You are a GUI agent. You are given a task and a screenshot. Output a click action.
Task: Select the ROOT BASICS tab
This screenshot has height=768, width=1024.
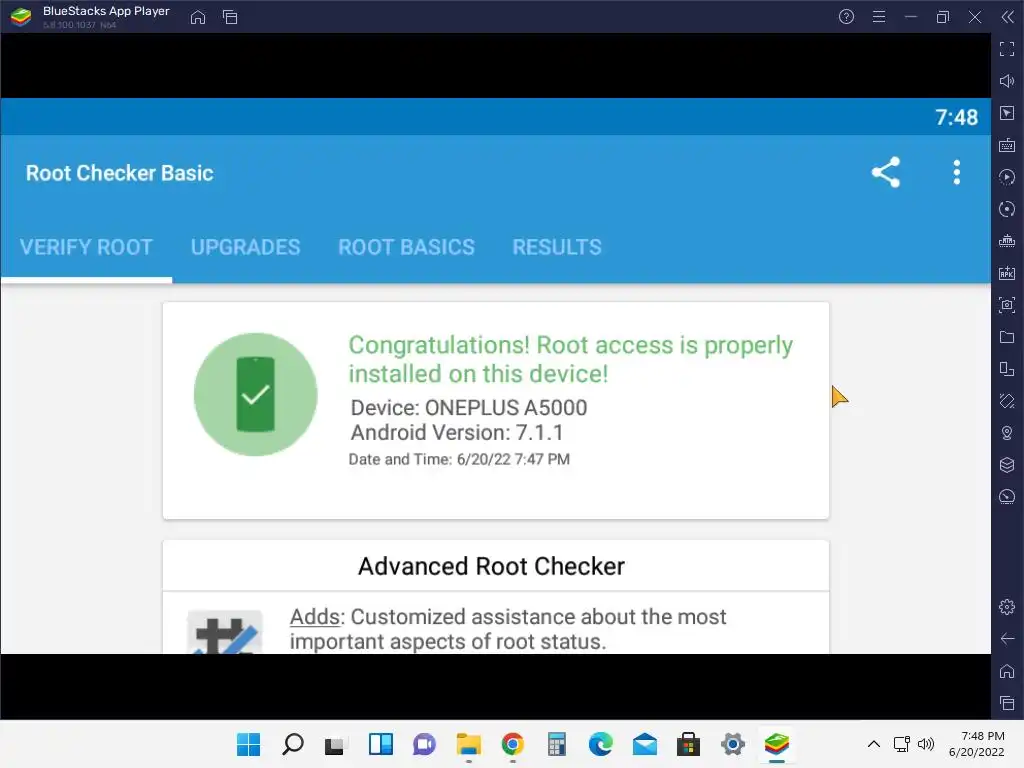(406, 247)
